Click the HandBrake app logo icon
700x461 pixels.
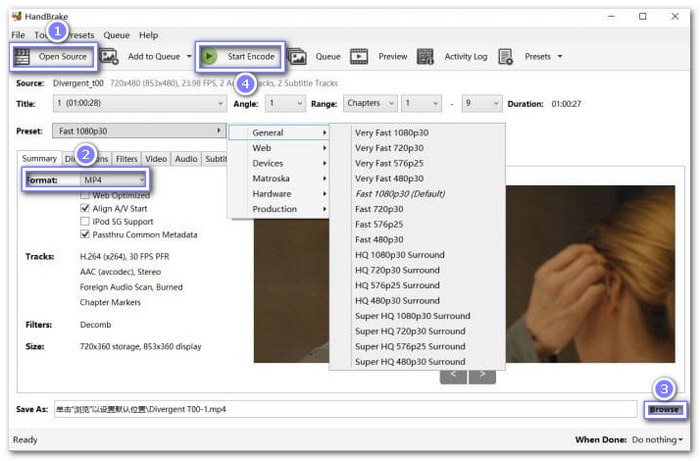[17, 17]
